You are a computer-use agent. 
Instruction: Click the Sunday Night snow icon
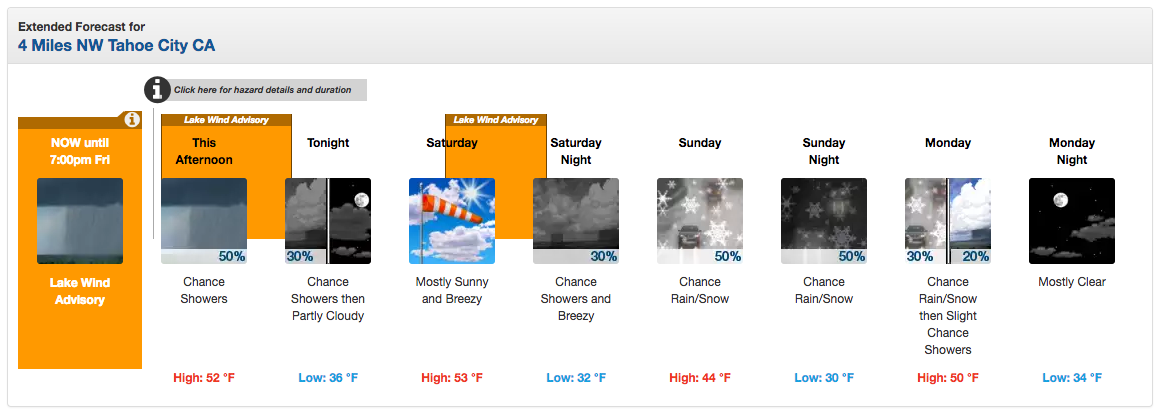click(823, 221)
